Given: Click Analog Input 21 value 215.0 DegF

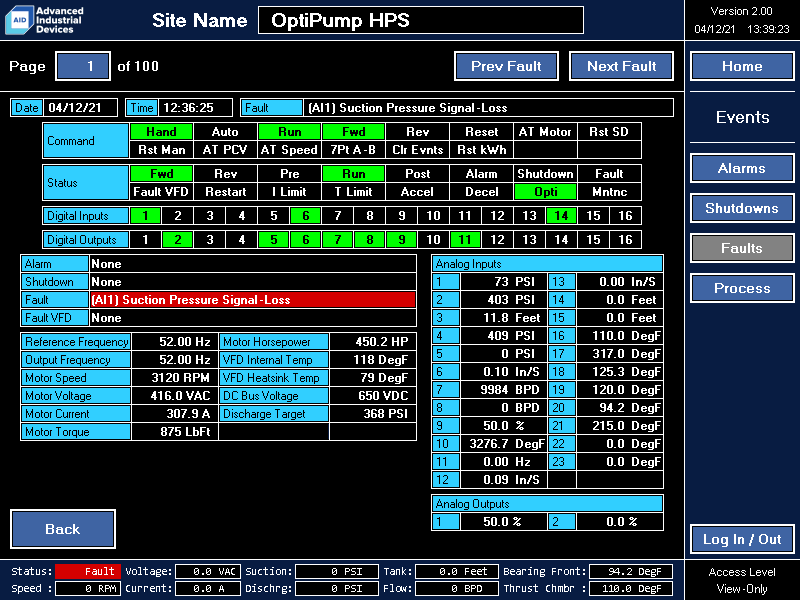Looking at the screenshot, I should pyautogui.click(x=620, y=426).
